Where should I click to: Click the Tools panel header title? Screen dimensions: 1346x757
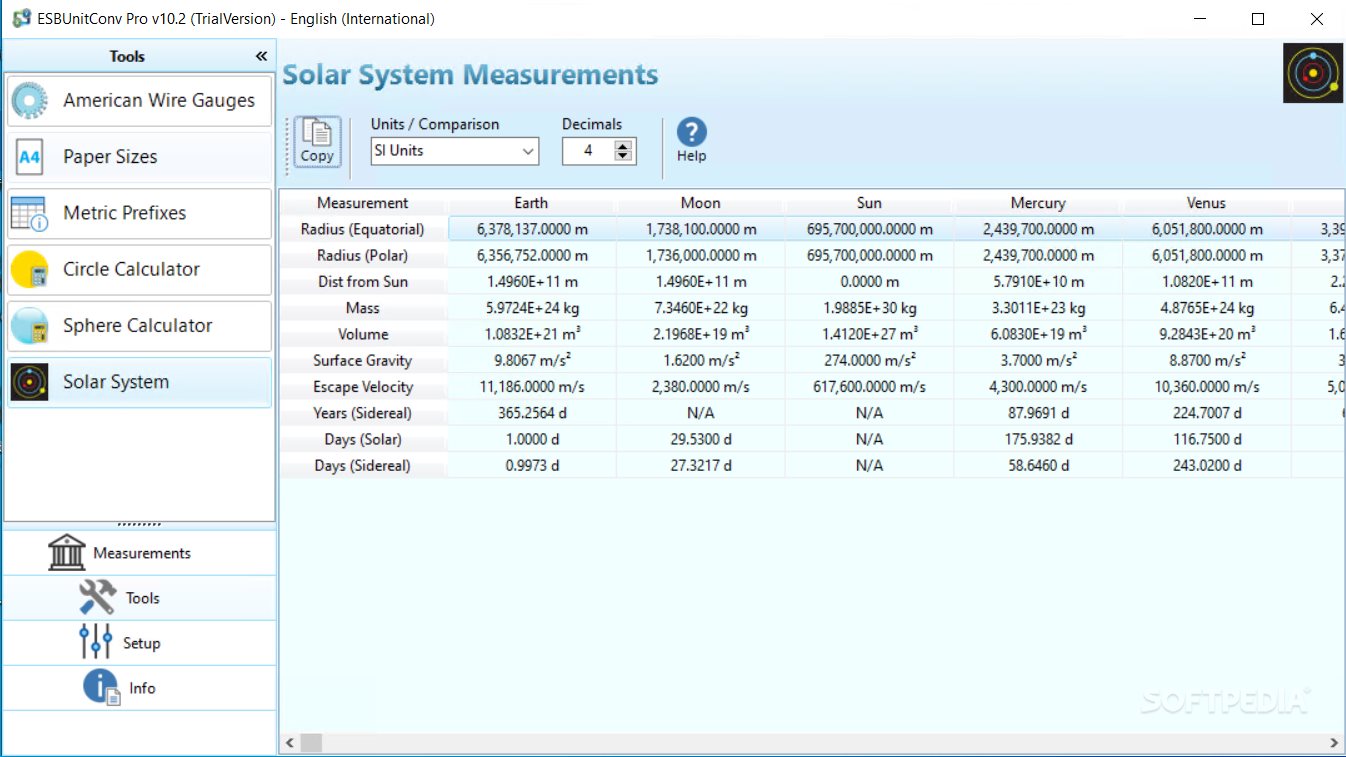[x=127, y=56]
